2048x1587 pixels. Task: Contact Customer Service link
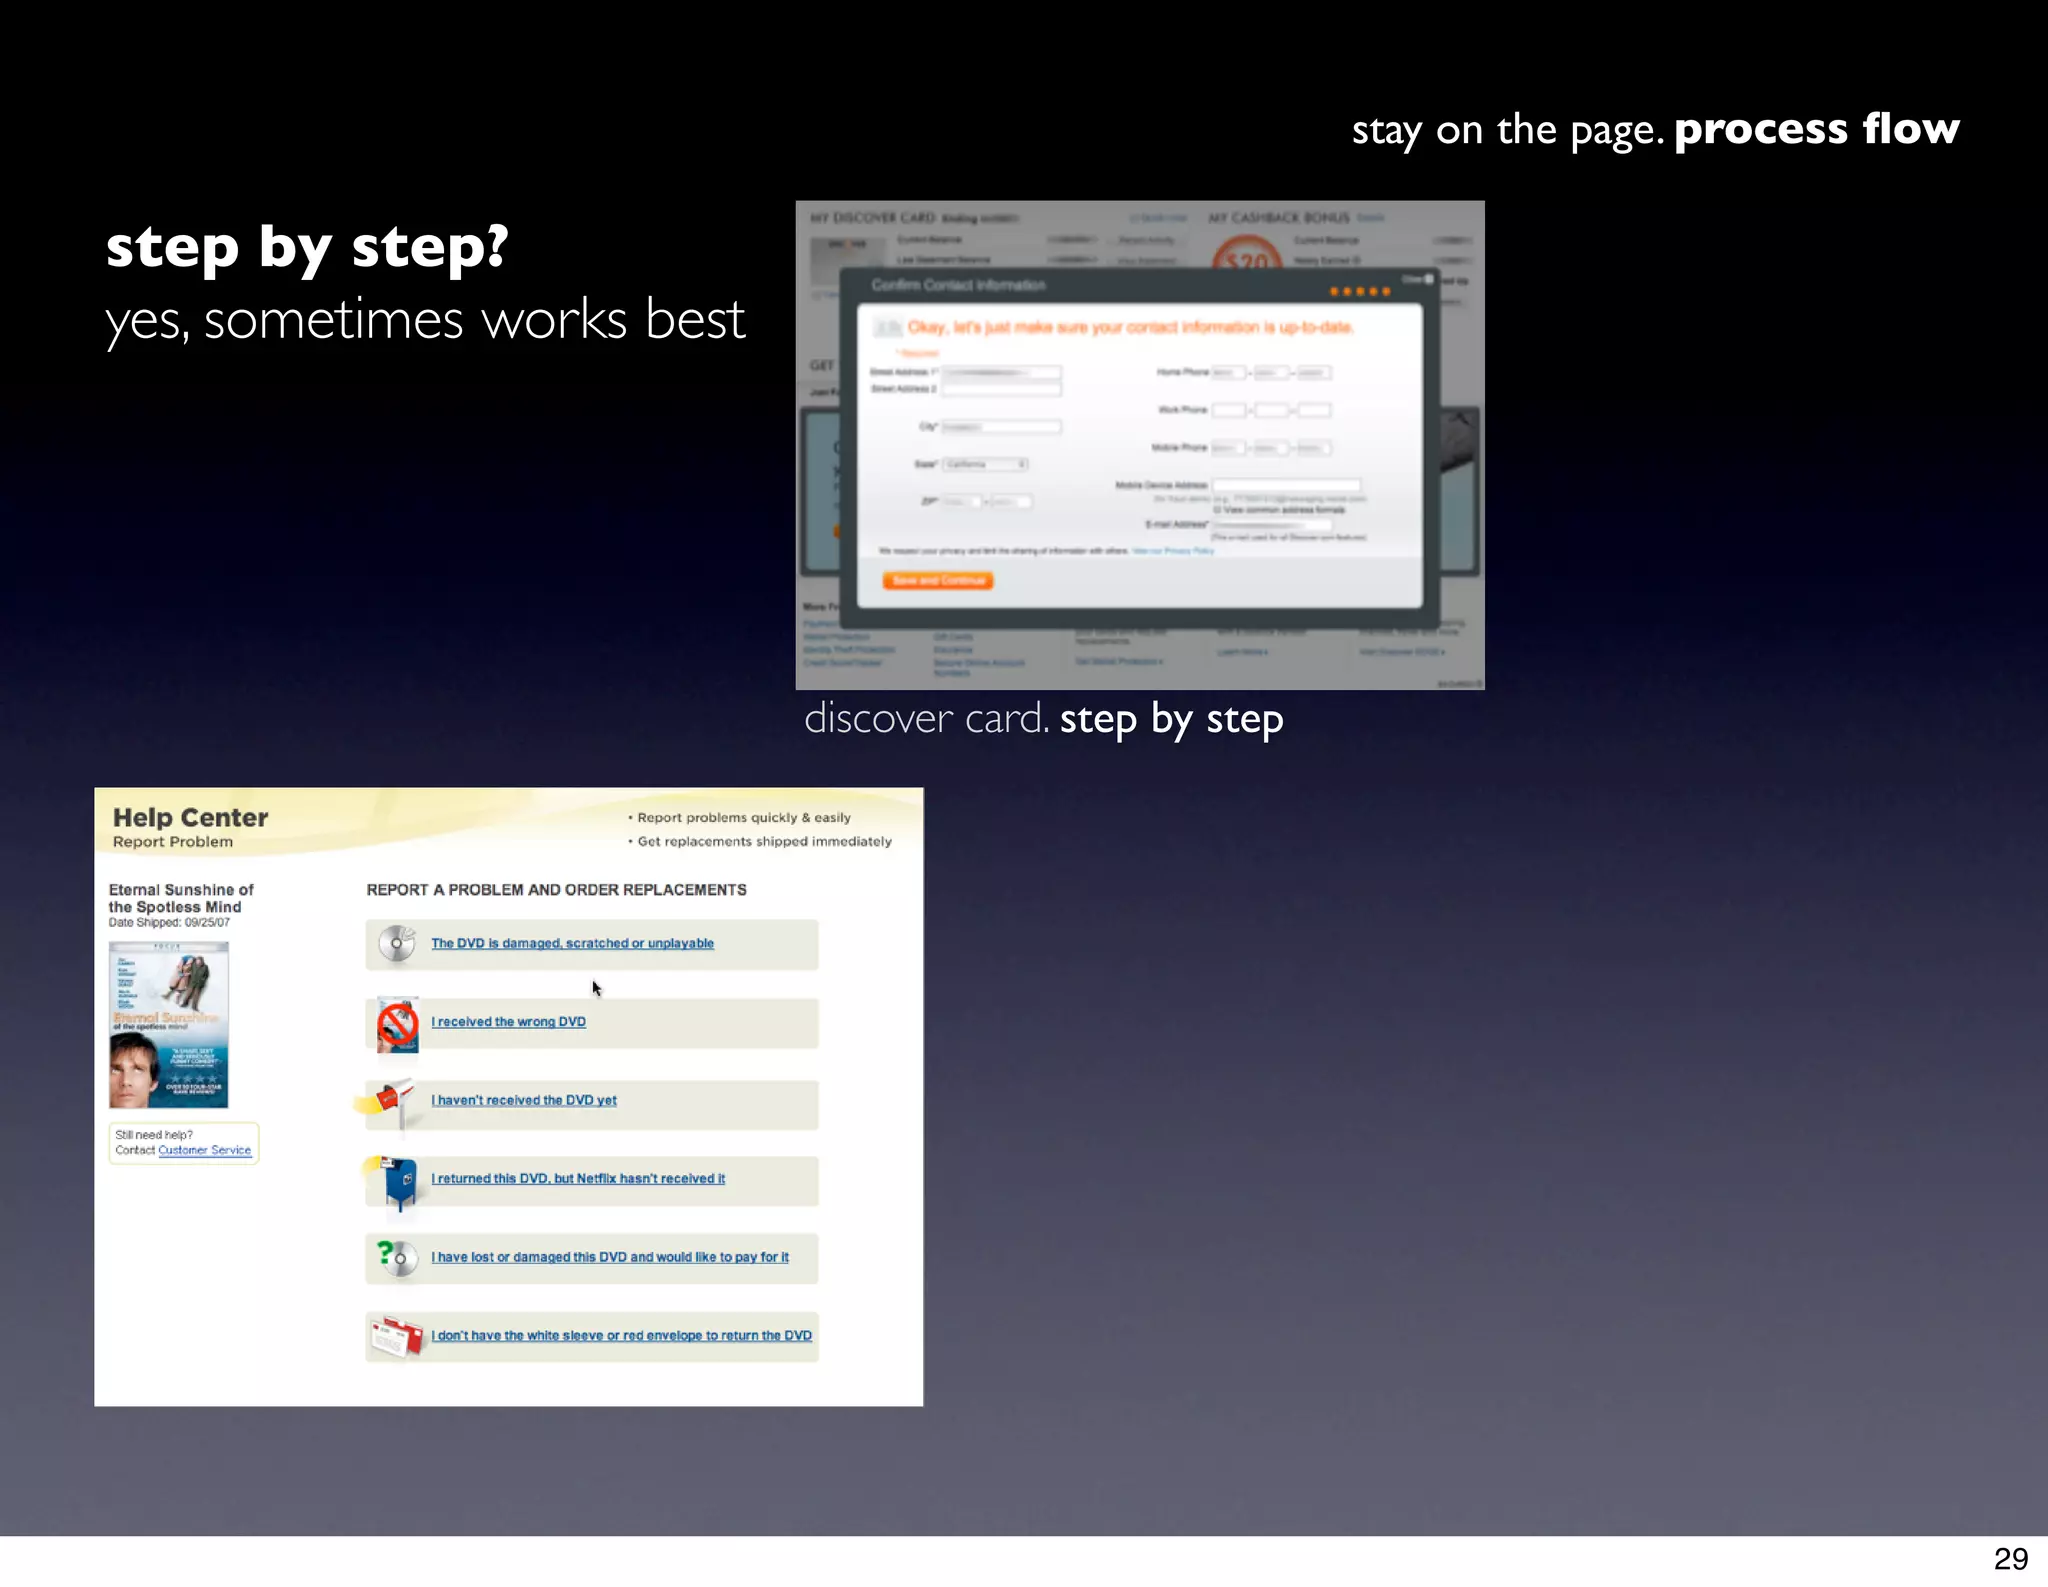click(x=205, y=1150)
